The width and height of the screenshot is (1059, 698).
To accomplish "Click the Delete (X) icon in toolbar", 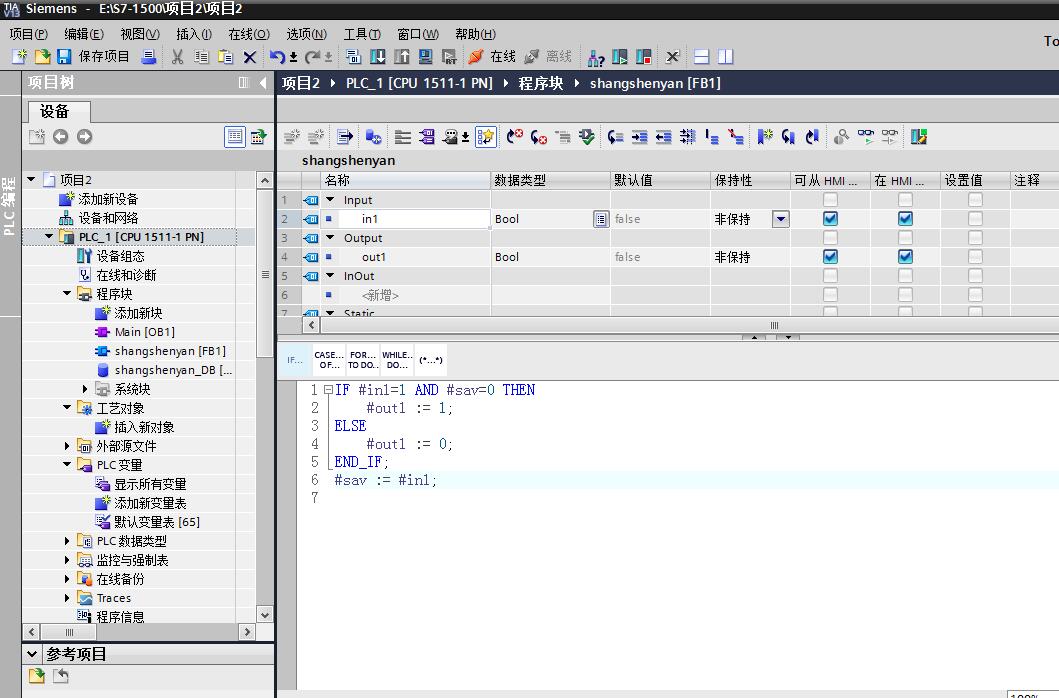I will [250, 57].
